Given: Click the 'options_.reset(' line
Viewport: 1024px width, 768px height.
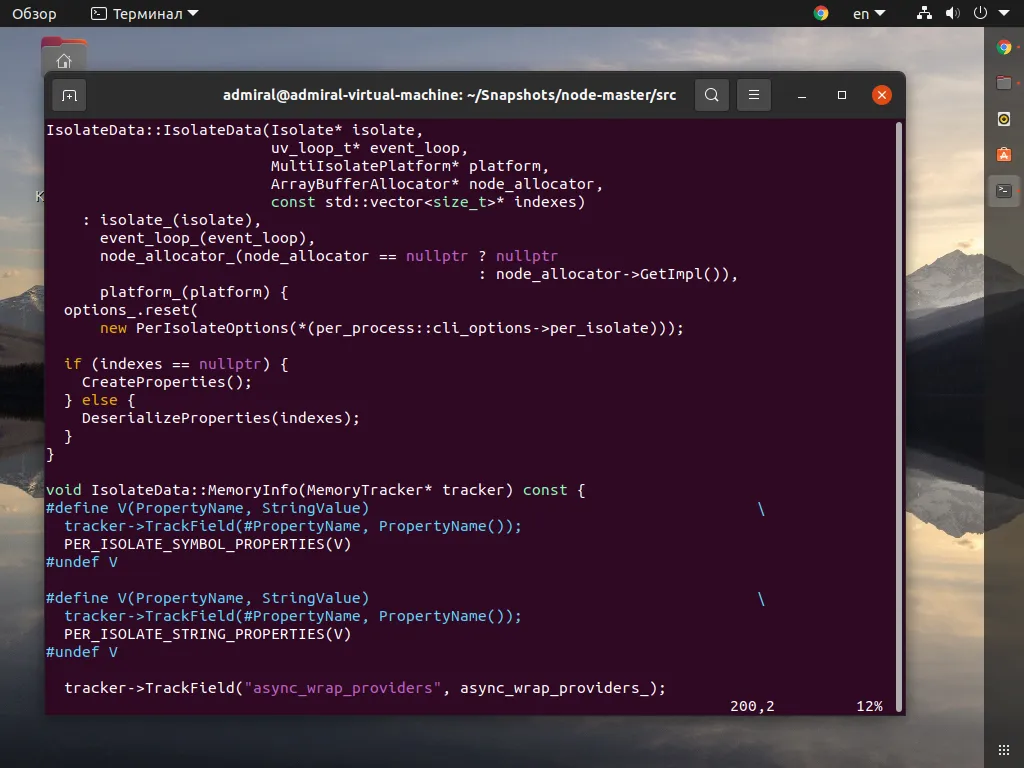Looking at the screenshot, I should [x=131, y=310].
